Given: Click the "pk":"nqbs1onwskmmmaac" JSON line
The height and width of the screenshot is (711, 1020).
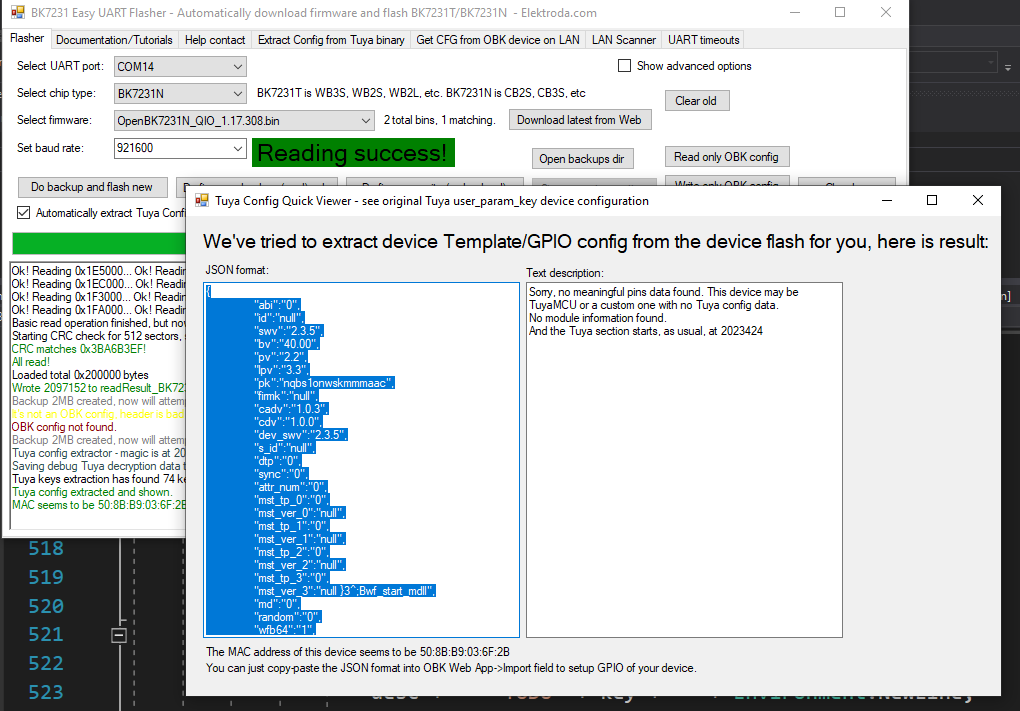Looking at the screenshot, I should pyautogui.click(x=323, y=383).
